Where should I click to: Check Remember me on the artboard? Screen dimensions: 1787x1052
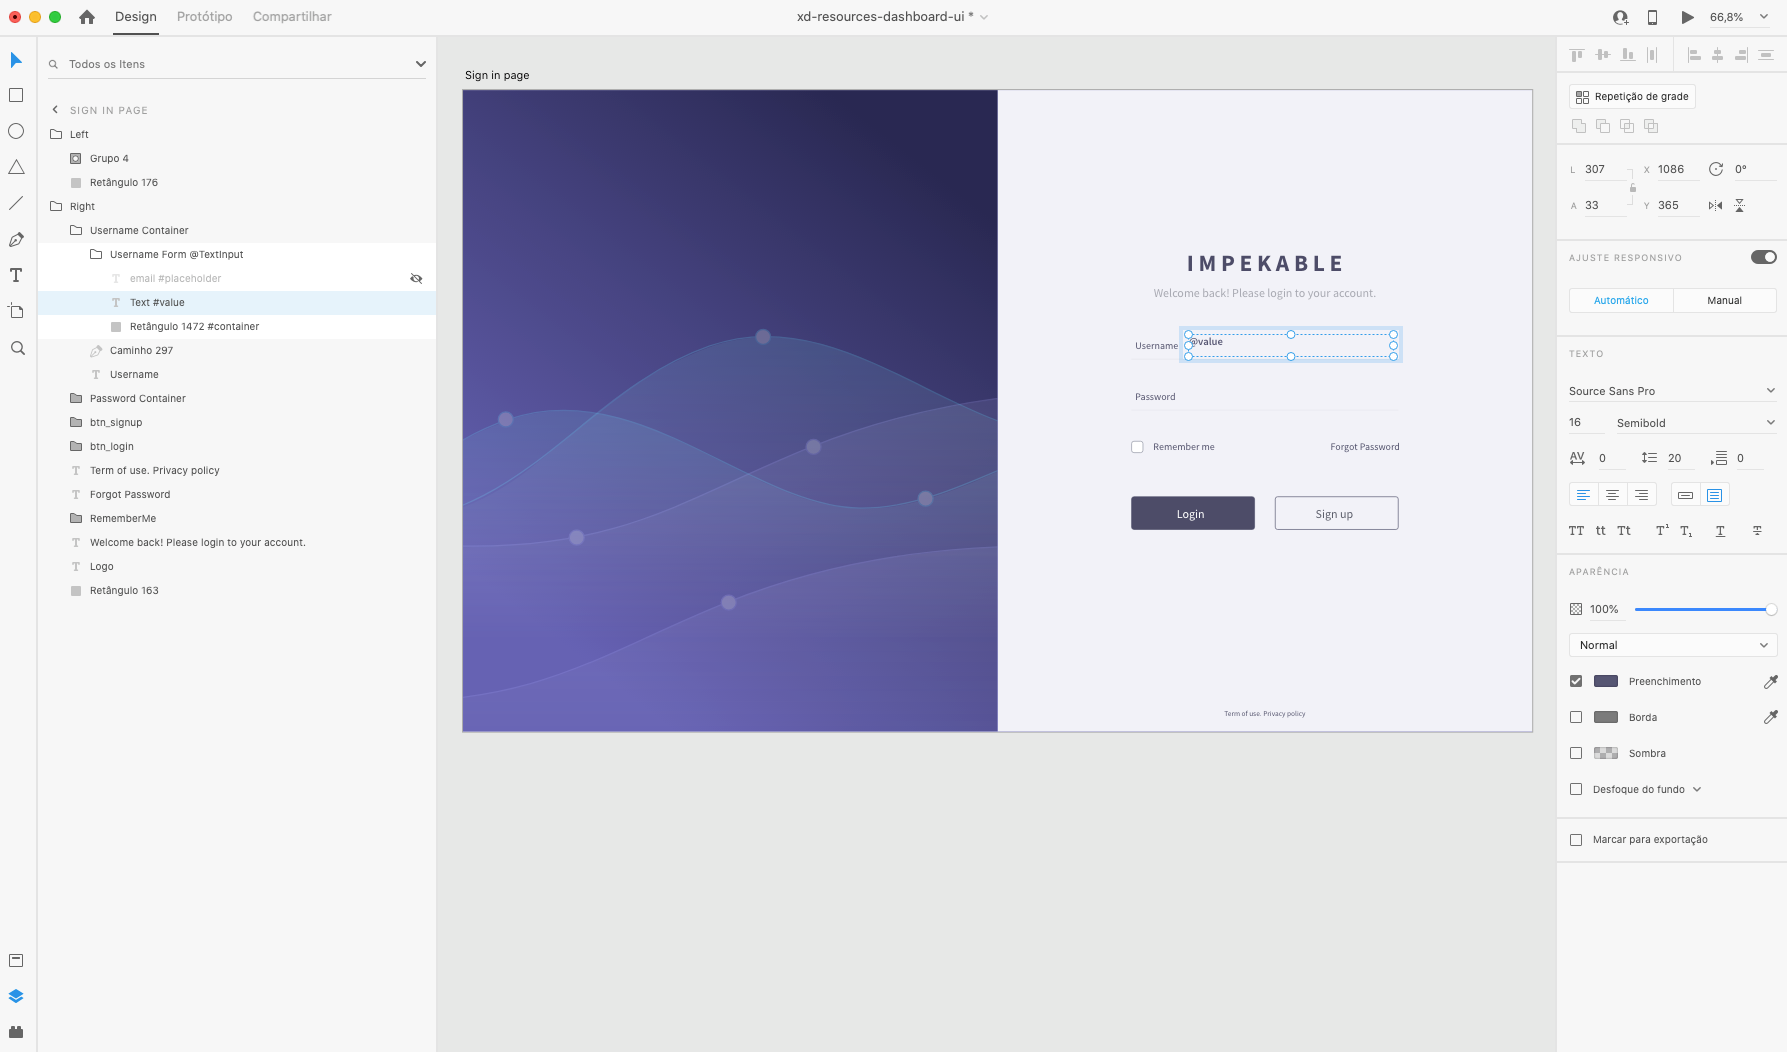1137,447
